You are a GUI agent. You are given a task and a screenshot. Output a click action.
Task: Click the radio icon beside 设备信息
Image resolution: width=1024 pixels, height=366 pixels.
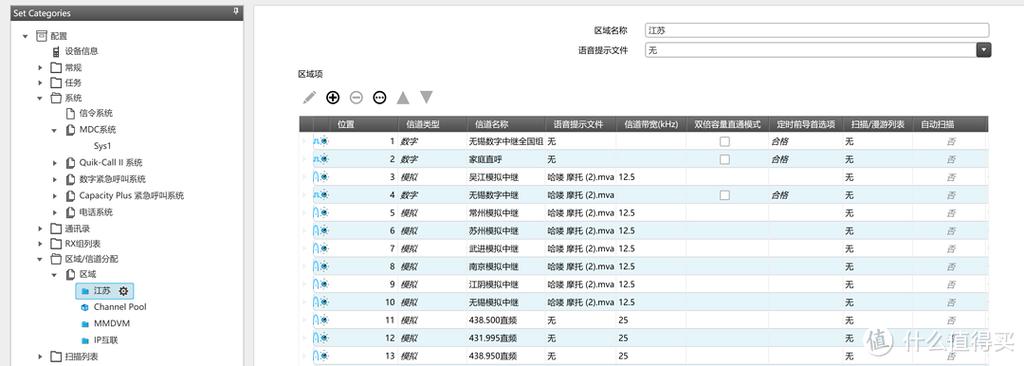click(56, 51)
